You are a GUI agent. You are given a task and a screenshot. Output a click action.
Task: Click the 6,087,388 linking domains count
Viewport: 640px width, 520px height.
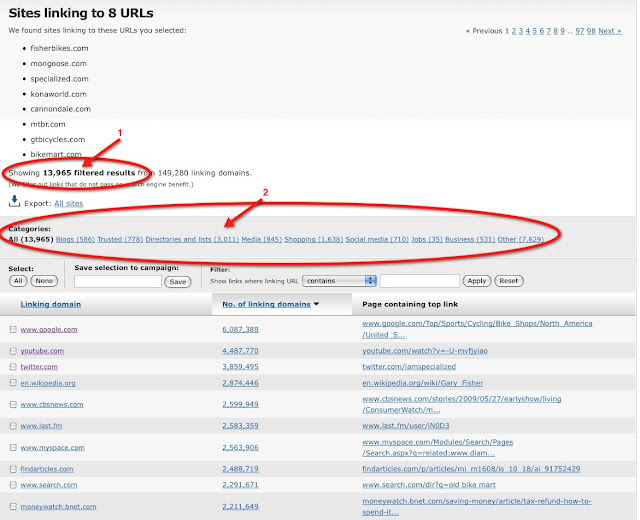(x=240, y=329)
